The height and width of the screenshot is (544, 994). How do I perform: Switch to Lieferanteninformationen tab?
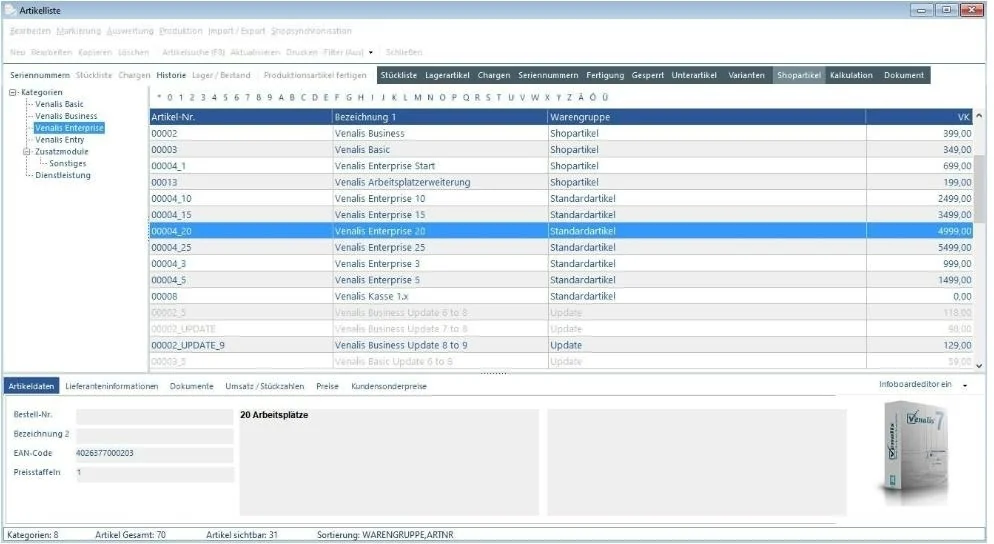[112, 386]
